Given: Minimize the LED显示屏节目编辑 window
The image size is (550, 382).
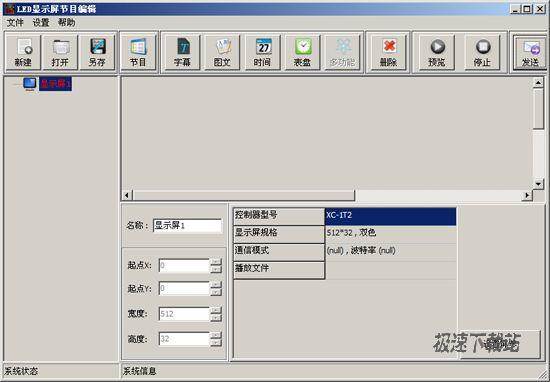Looking at the screenshot, I should (515, 9).
